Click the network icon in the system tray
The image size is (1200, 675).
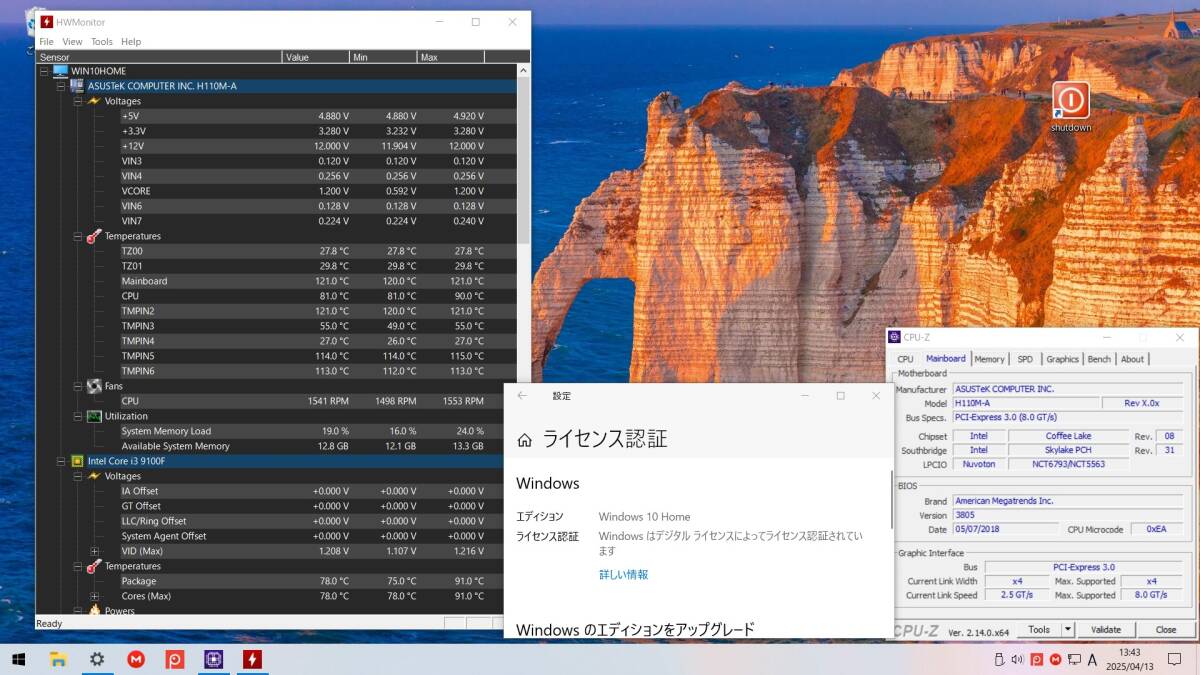click(x=1074, y=659)
